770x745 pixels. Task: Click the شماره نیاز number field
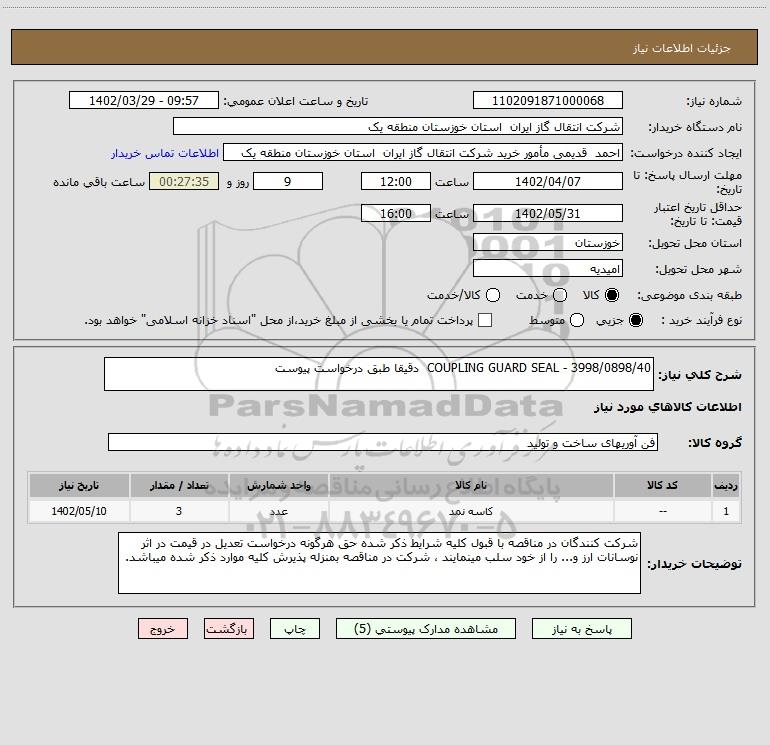[x=547, y=101]
